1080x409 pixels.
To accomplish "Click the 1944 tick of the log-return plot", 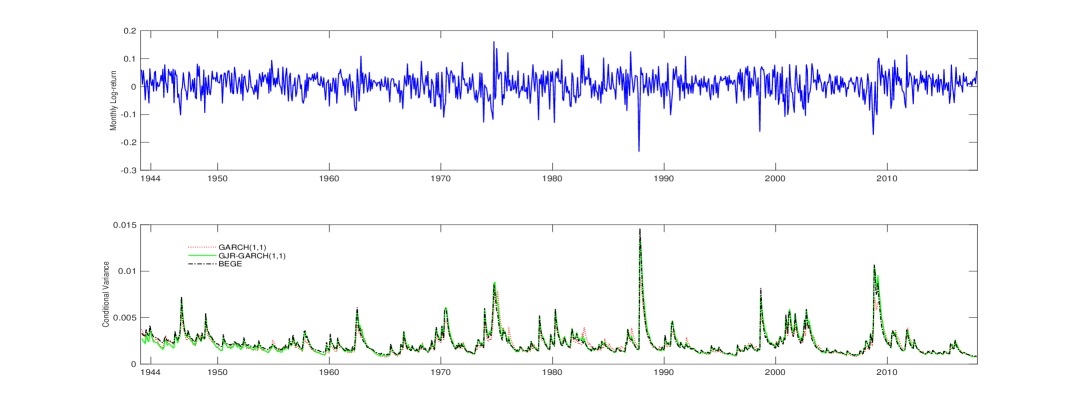I will click(150, 177).
